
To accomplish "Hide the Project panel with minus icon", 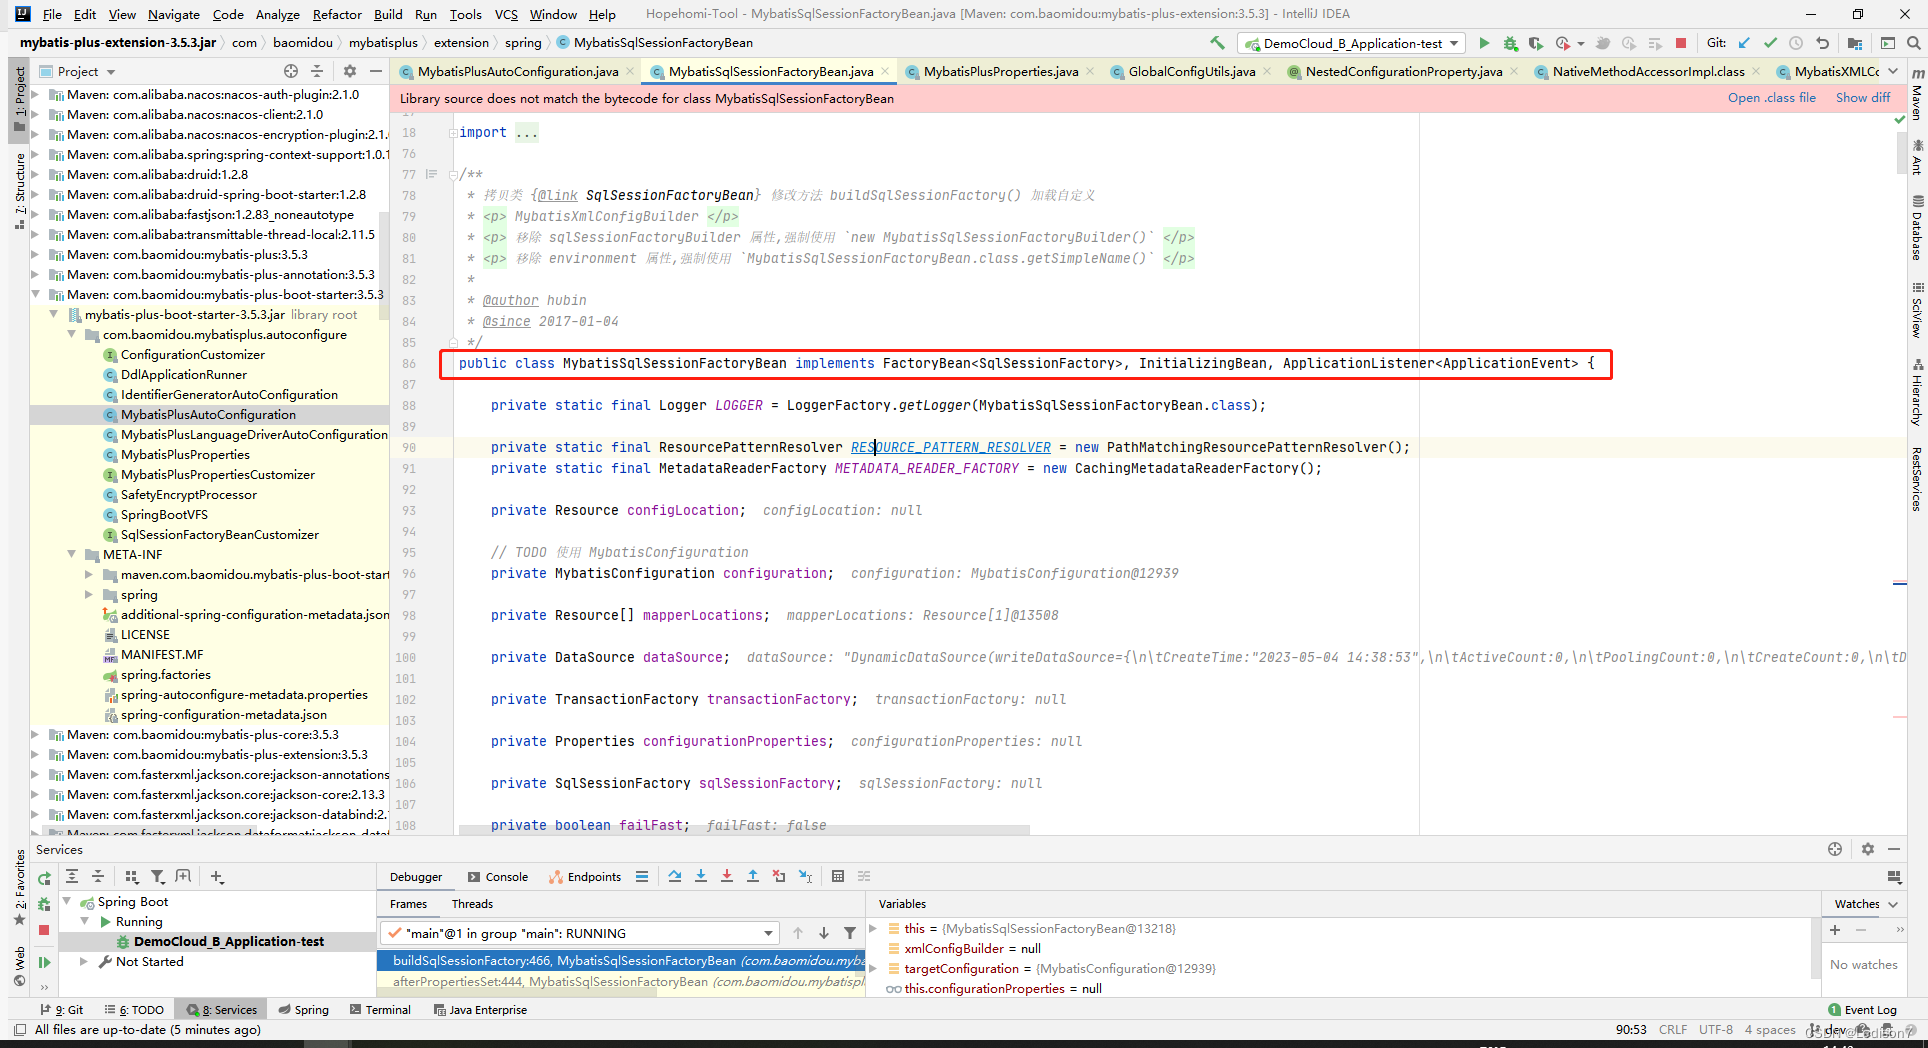I will pos(376,71).
